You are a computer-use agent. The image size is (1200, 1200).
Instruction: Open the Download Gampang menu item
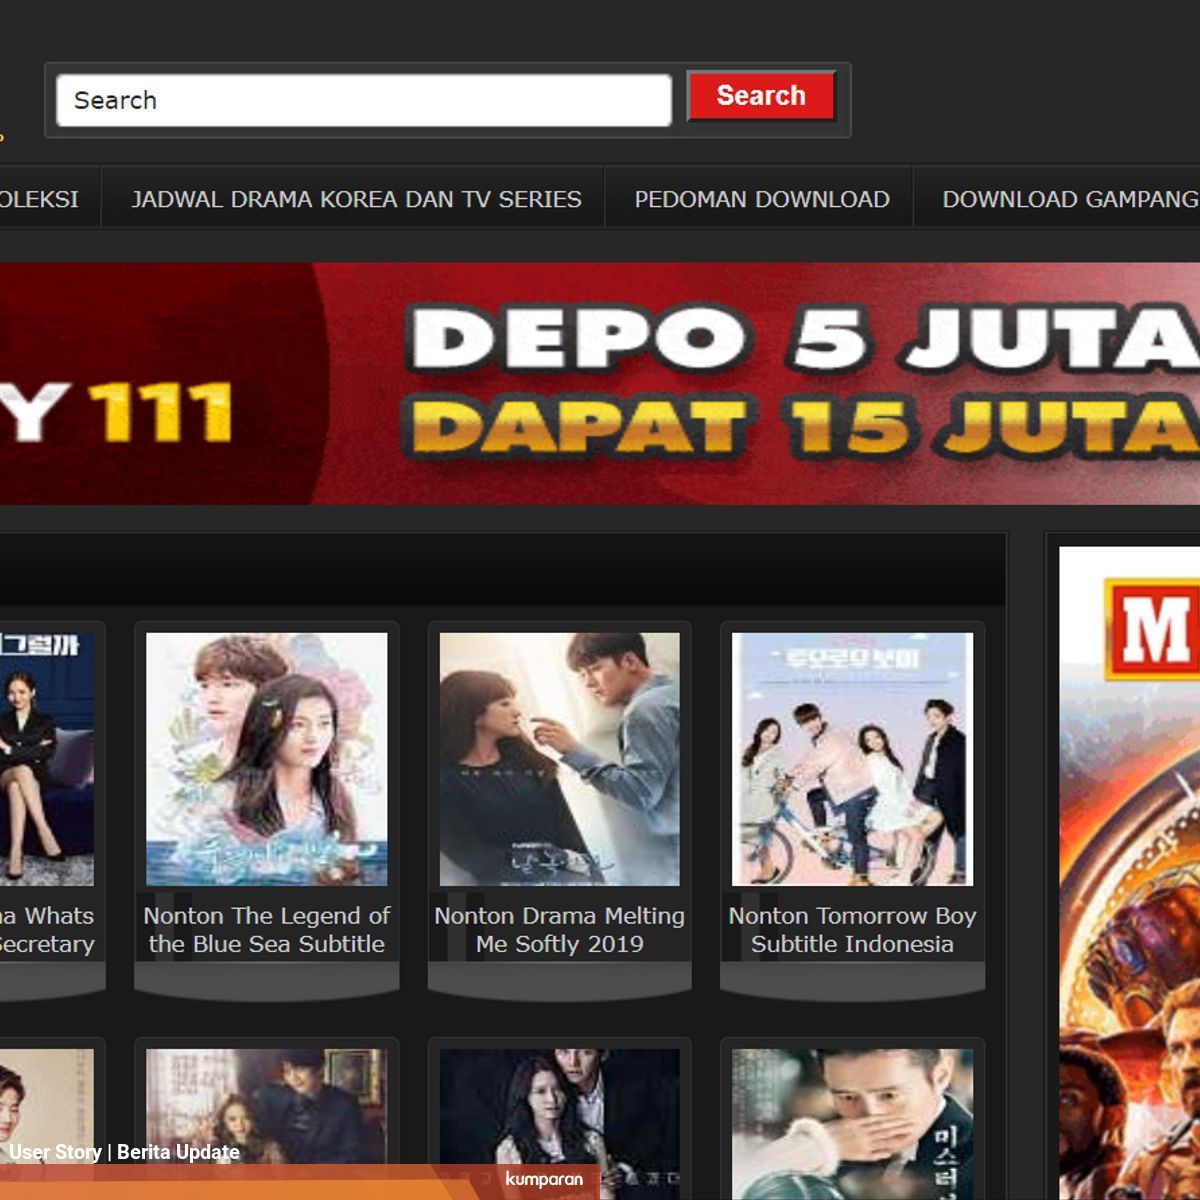click(1070, 199)
